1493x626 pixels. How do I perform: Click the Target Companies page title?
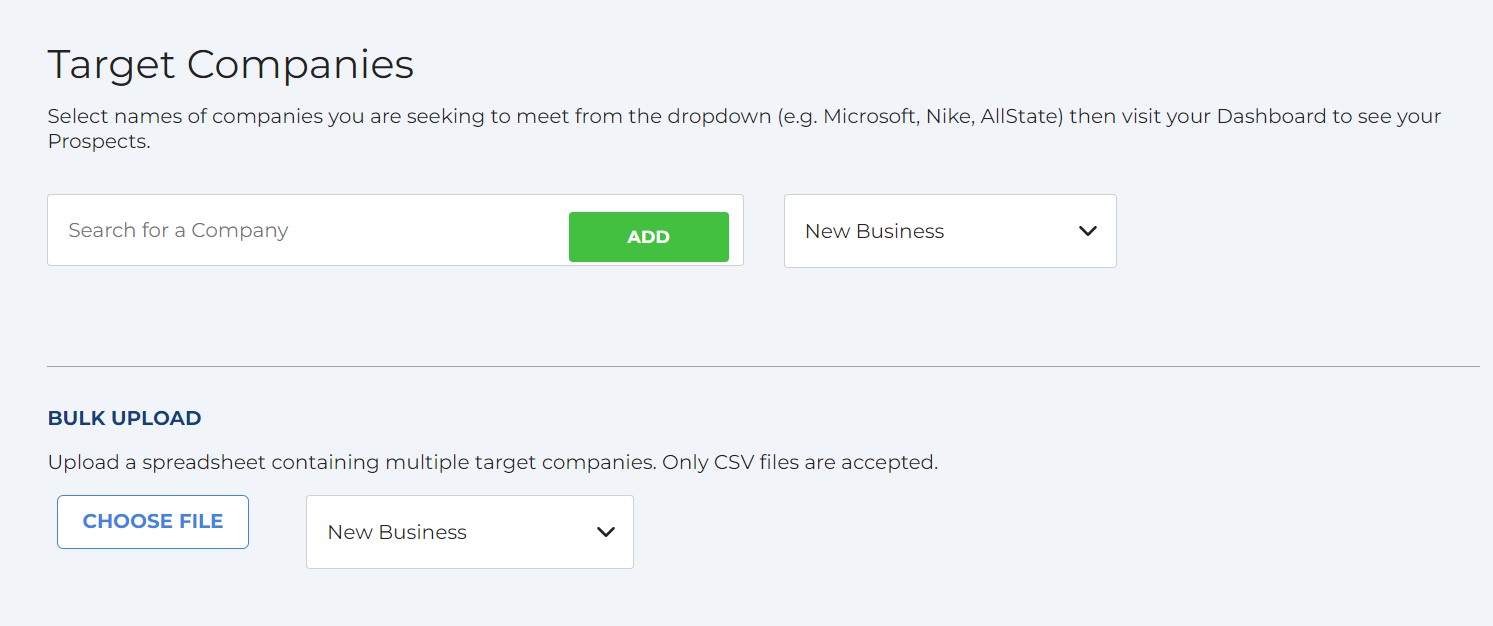click(x=231, y=63)
